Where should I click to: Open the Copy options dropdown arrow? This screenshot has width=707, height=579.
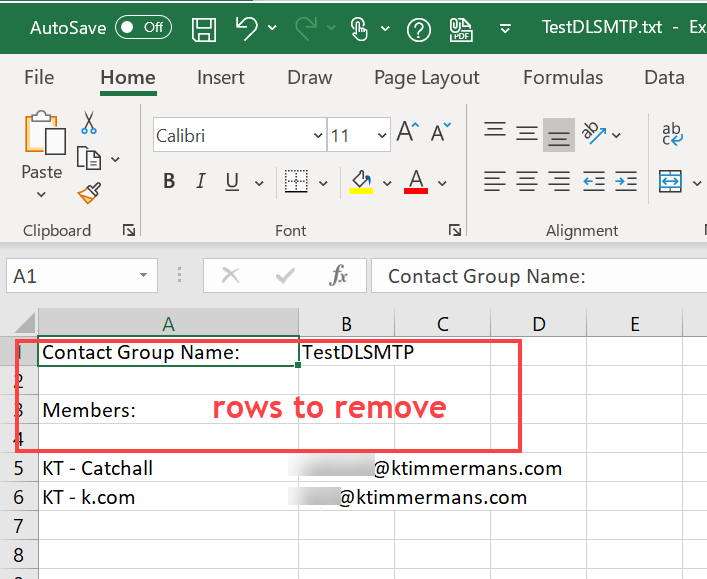[x=115, y=159]
